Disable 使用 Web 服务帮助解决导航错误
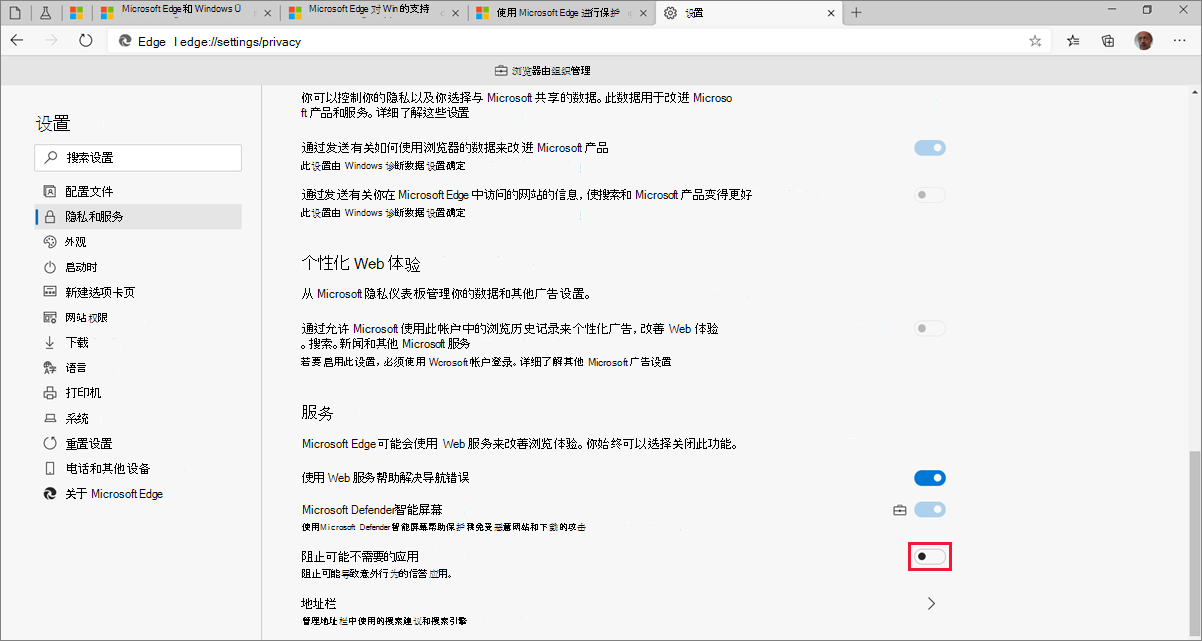Image resolution: width=1202 pixels, height=641 pixels. 929,477
